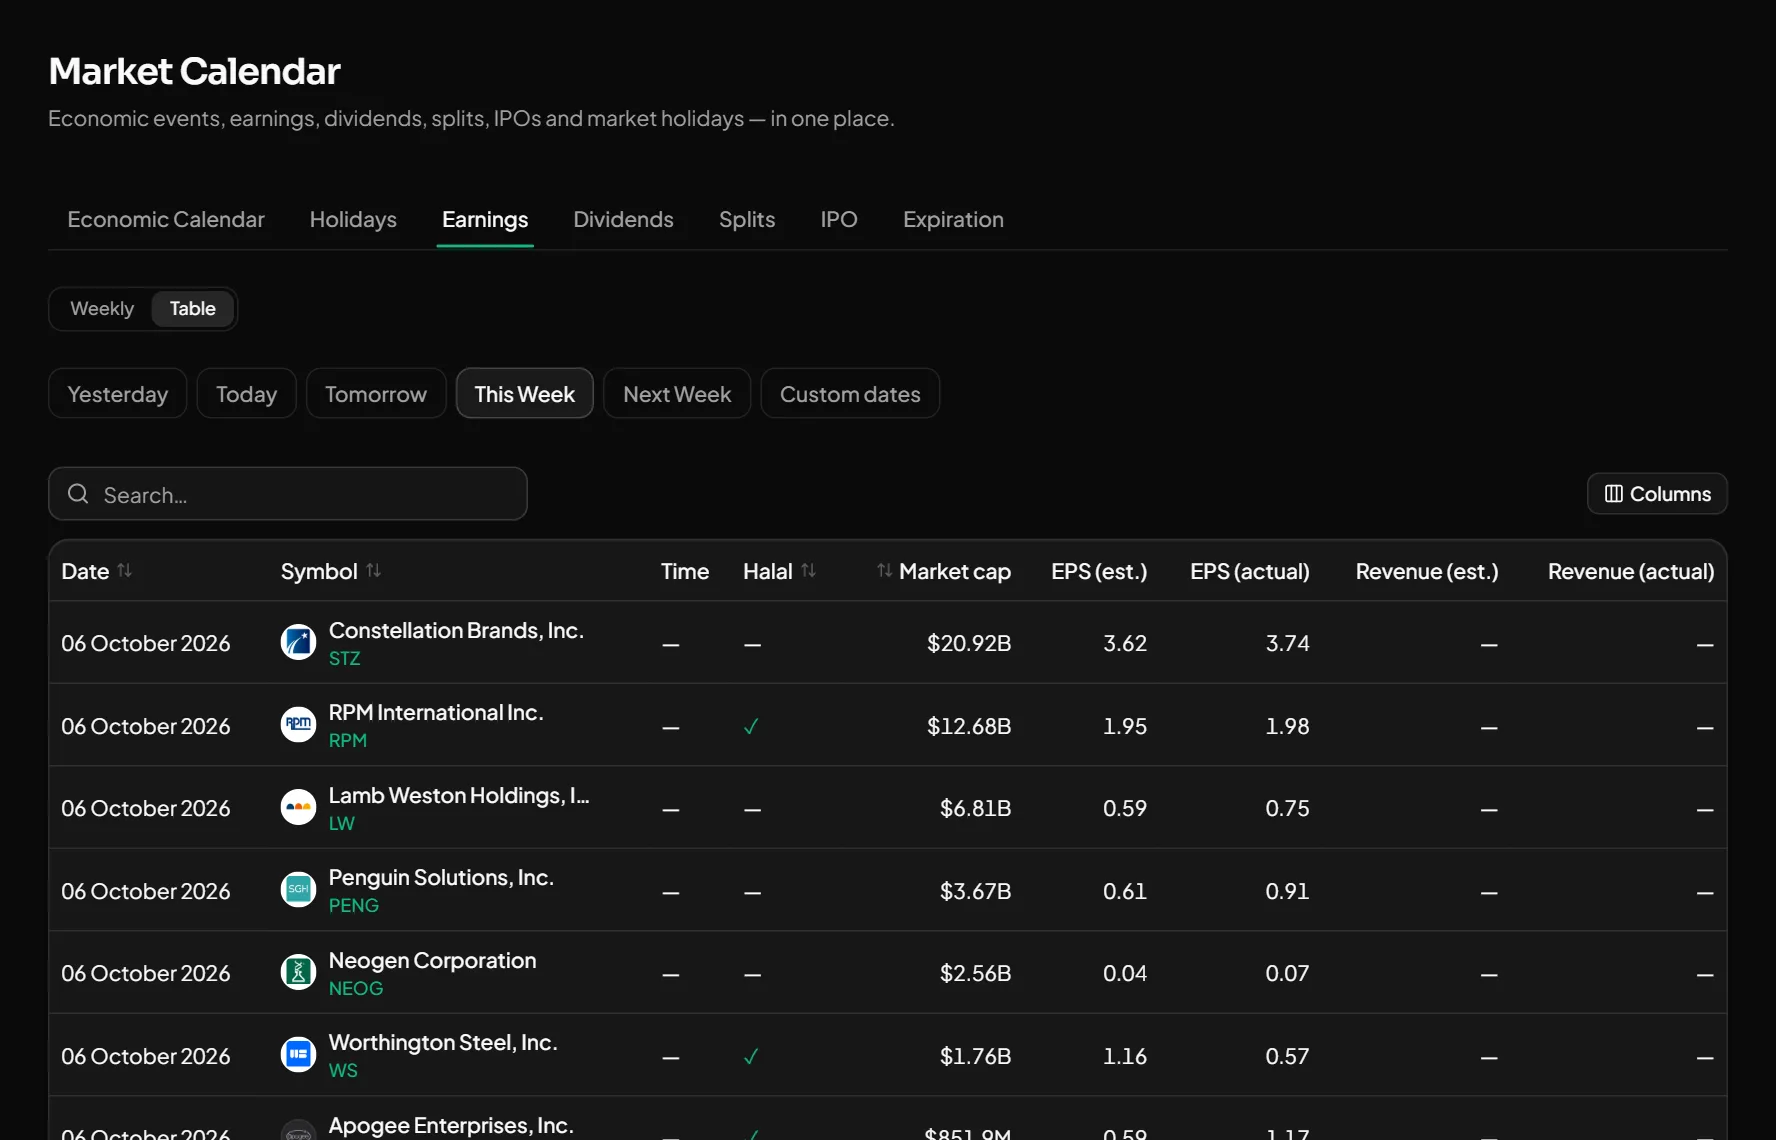Open the Dividends tab
Screen dimensions: 1776x1140
(623, 219)
